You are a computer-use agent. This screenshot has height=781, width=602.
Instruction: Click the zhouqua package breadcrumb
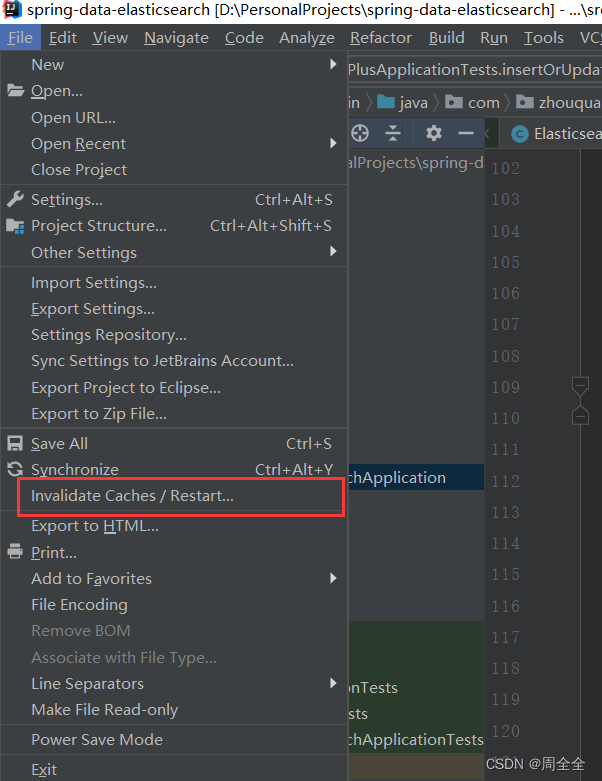point(558,103)
